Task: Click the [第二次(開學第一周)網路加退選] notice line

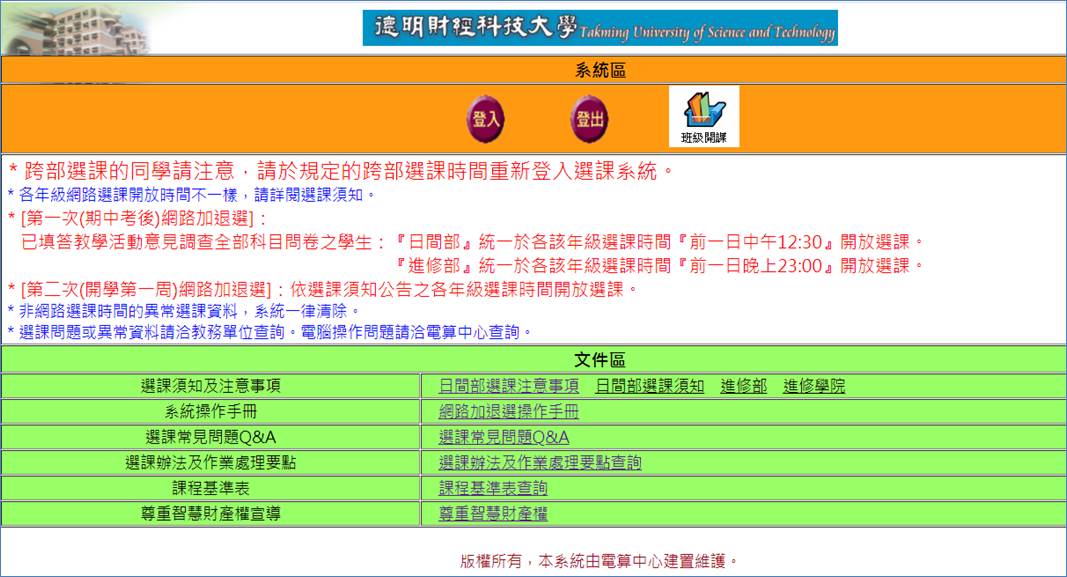Action: click(323, 289)
